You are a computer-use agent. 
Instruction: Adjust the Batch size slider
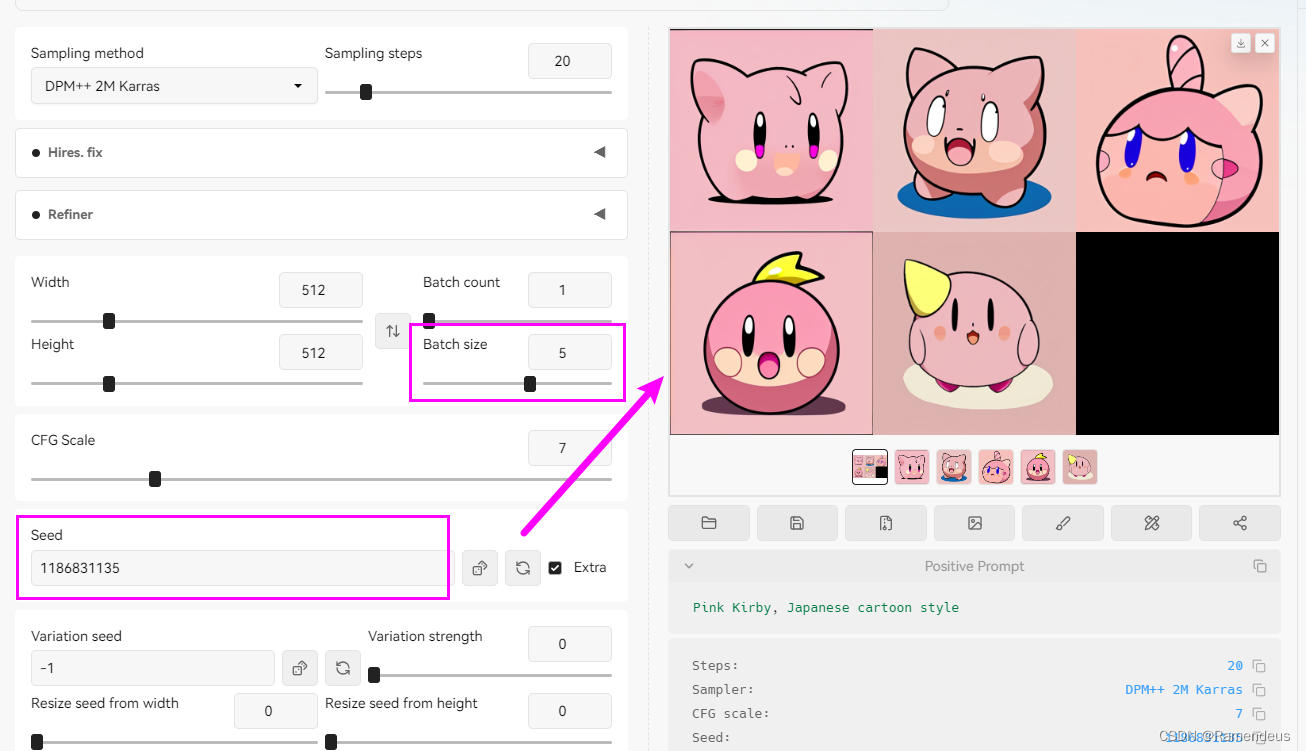pos(517,384)
